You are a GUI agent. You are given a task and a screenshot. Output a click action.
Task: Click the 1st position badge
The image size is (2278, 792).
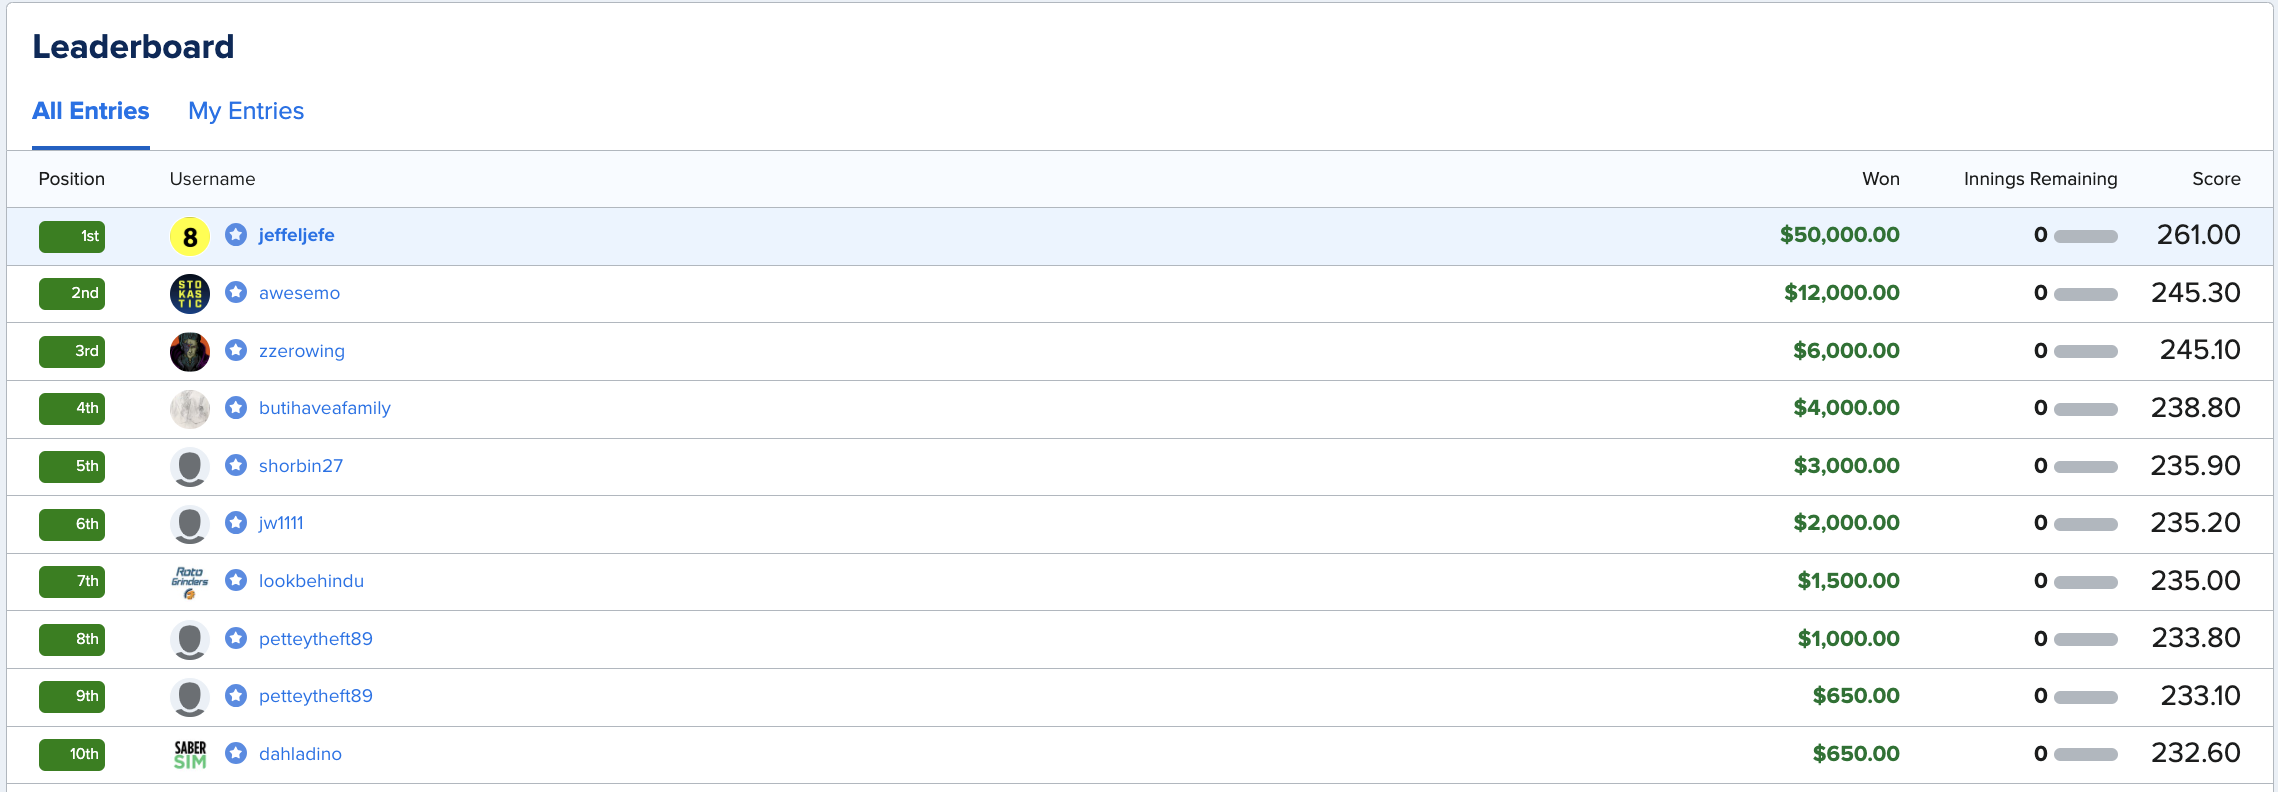point(72,237)
